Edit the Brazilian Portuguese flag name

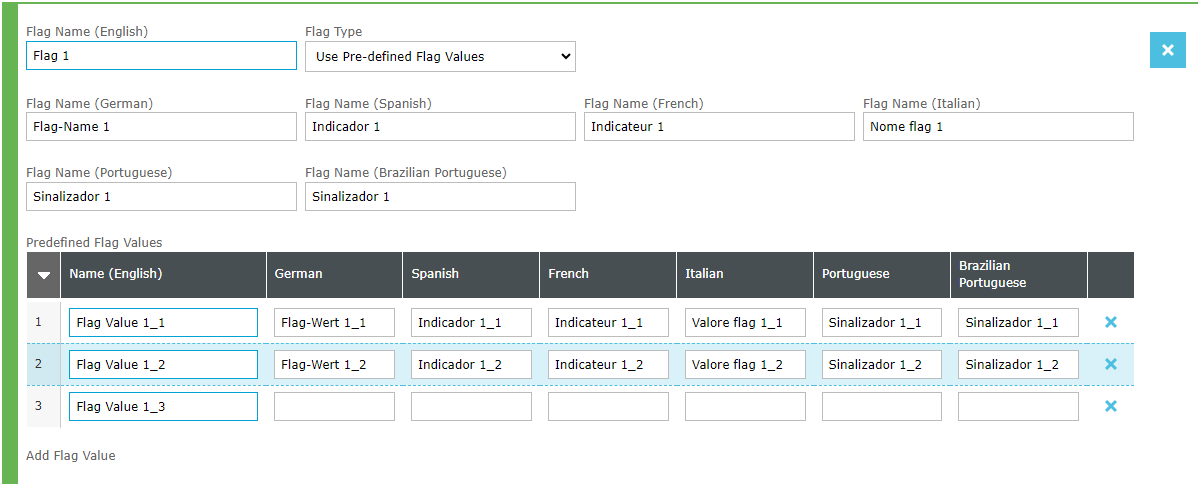tap(440, 197)
